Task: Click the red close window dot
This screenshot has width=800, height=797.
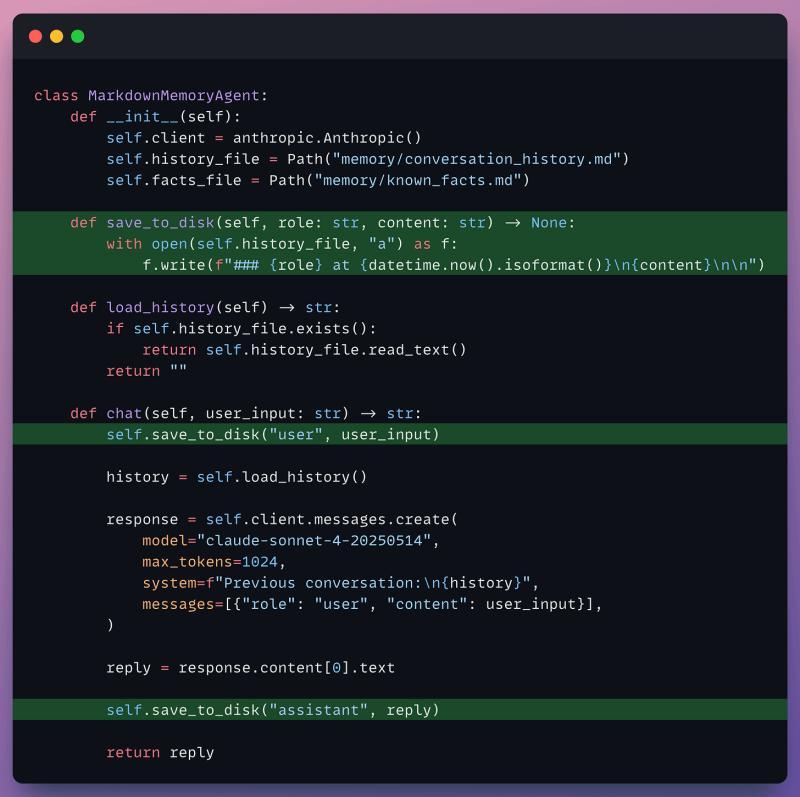Action: [x=35, y=36]
